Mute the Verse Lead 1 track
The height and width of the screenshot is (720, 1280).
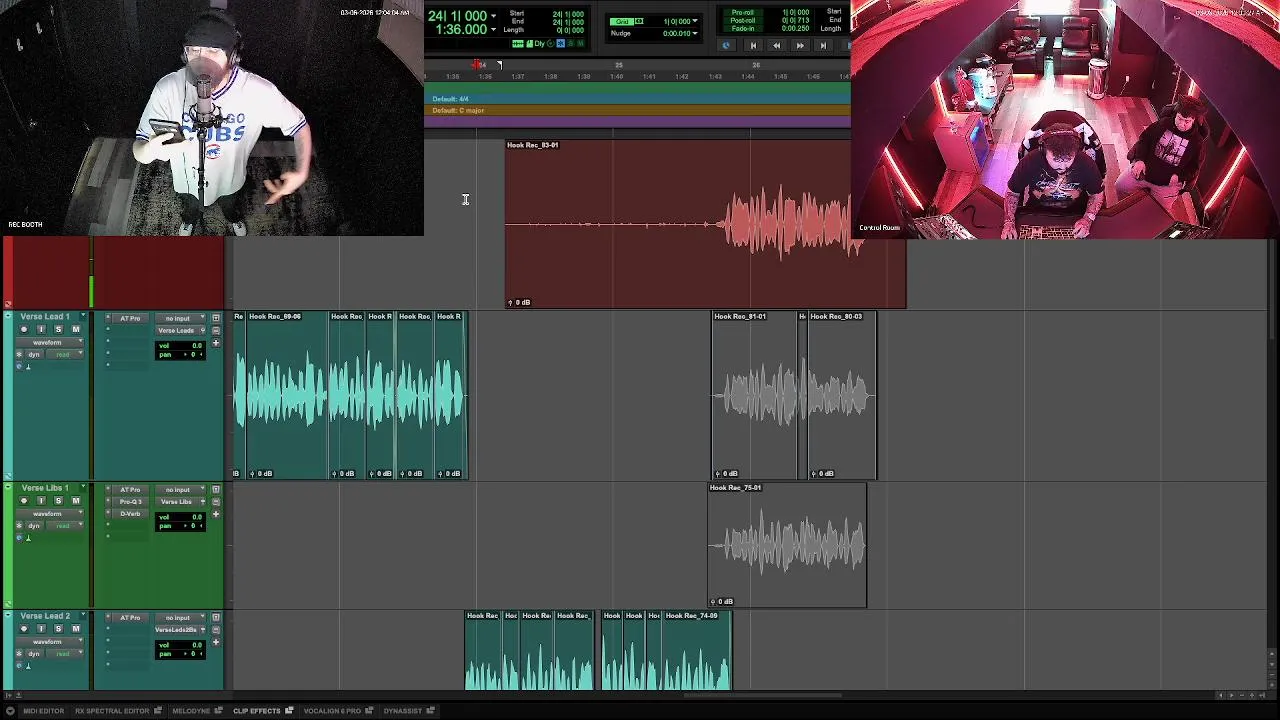pos(75,329)
